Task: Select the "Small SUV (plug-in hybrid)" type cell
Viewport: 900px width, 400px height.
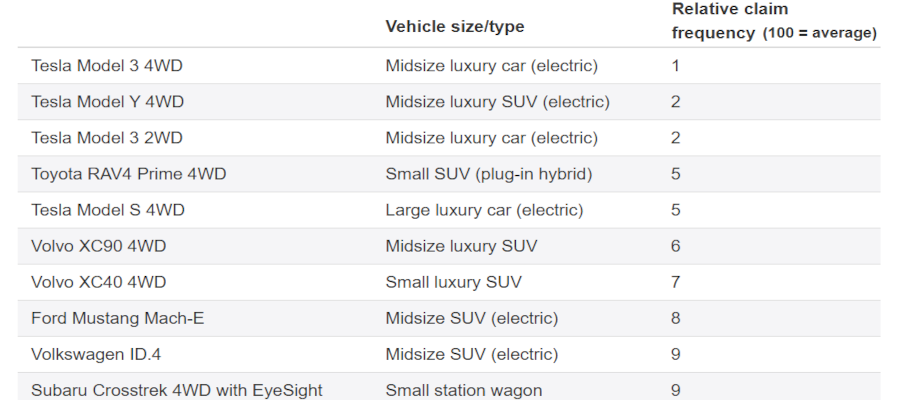Action: point(489,174)
